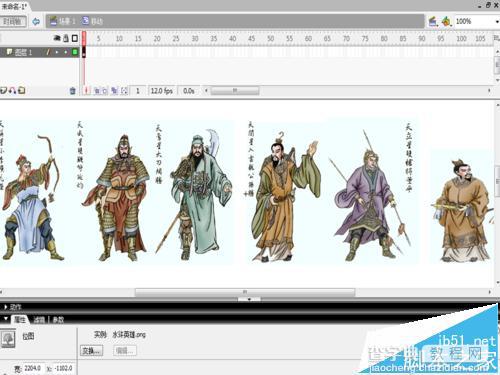Click the keyframe at frame 1 of 图层 1
This screenshot has height=375, width=500.
click(84, 52)
